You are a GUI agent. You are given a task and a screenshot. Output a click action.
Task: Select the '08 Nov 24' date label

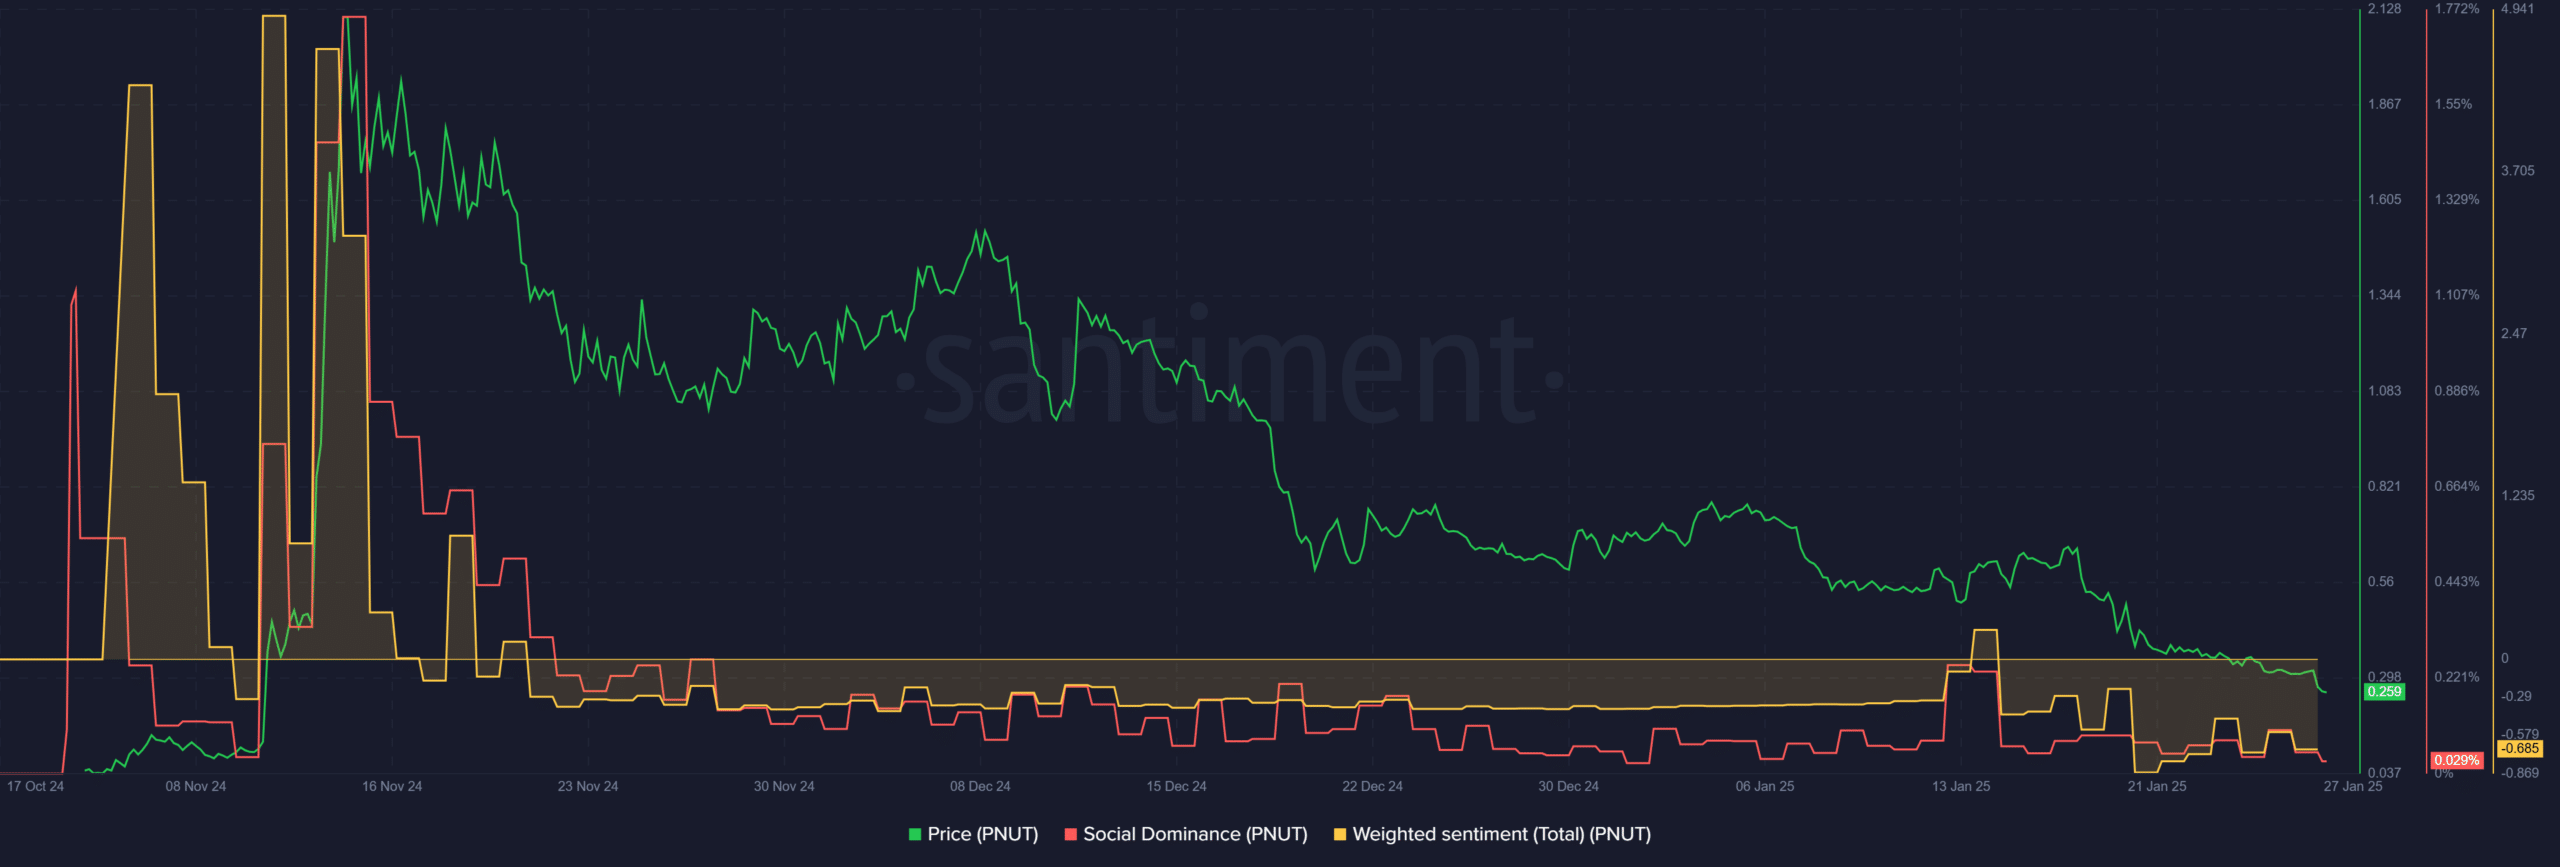coord(196,786)
